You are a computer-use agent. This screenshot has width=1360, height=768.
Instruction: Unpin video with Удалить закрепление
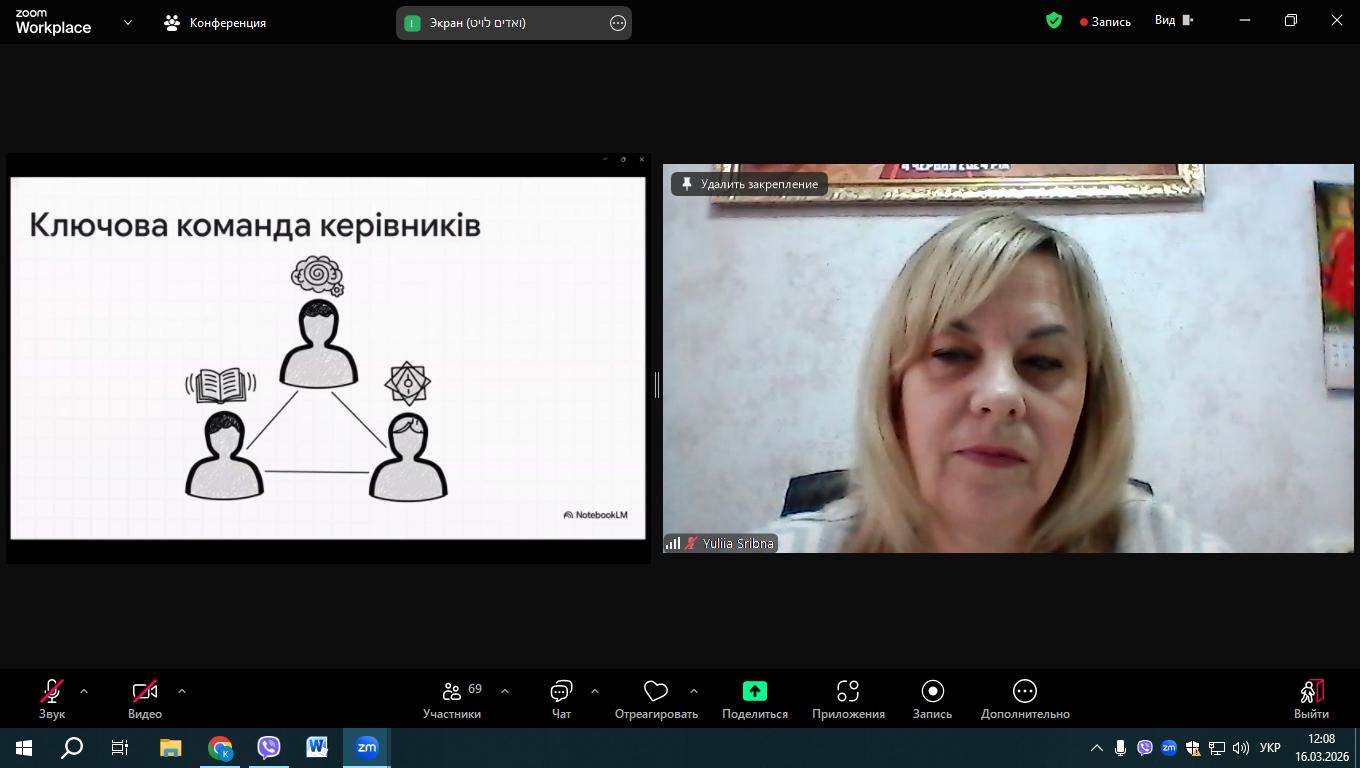[x=749, y=184]
